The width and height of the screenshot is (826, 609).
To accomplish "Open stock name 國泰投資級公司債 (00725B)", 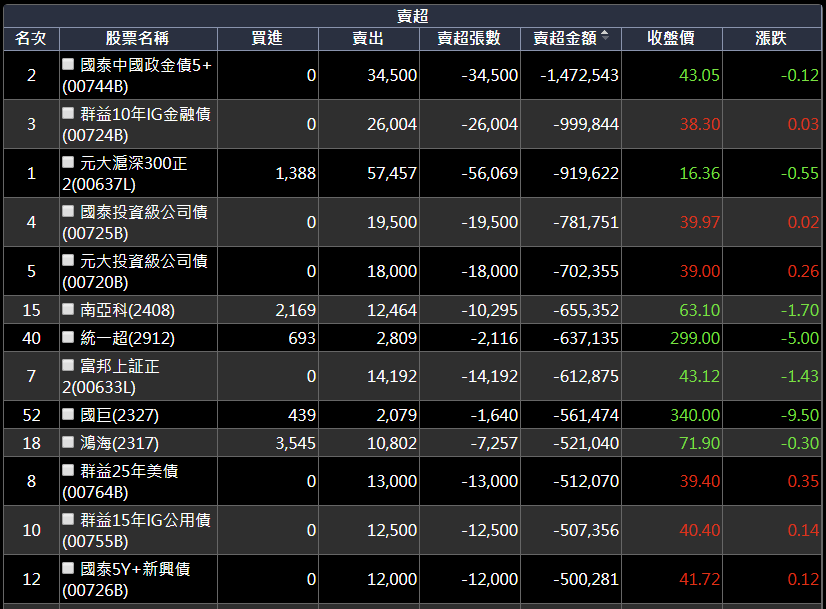I will point(135,222).
